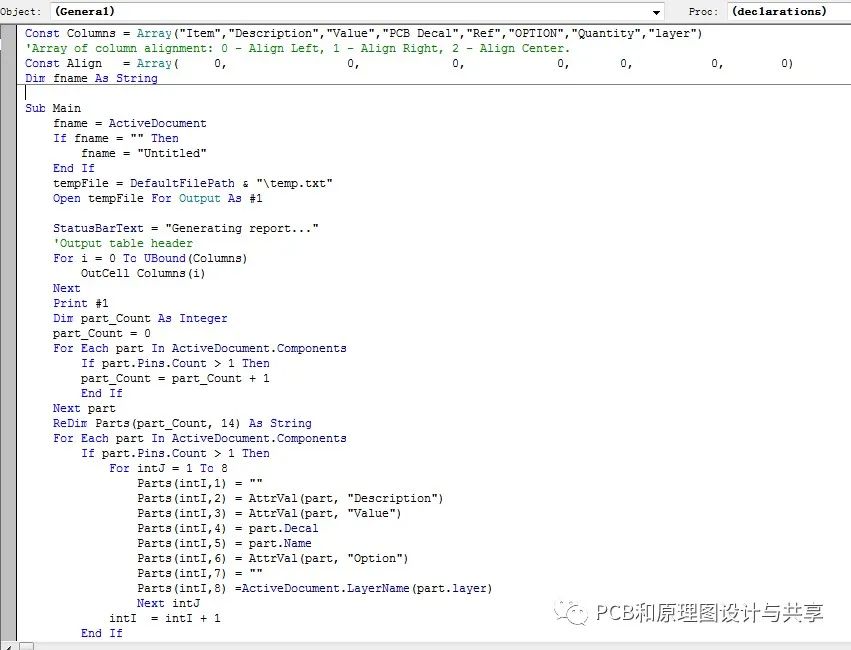Click the line "Next part"
The image size is (851, 650).
tap(84, 409)
